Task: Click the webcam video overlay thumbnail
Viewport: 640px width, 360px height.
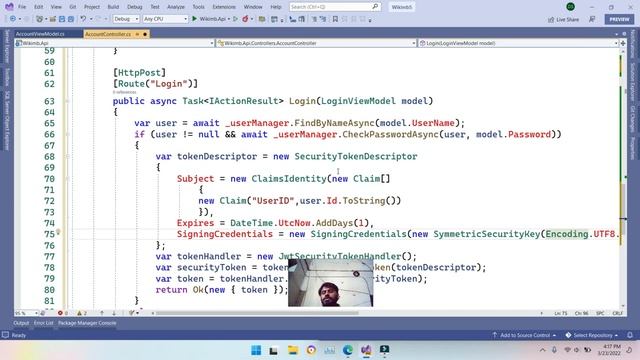Action: [x=331, y=283]
